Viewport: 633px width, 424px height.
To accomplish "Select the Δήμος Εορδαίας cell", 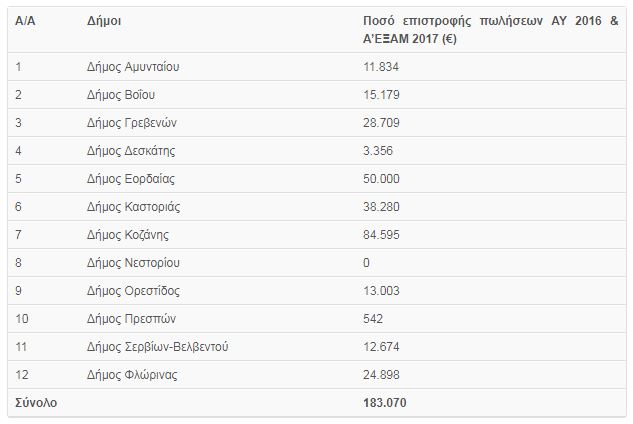I will 131,179.
